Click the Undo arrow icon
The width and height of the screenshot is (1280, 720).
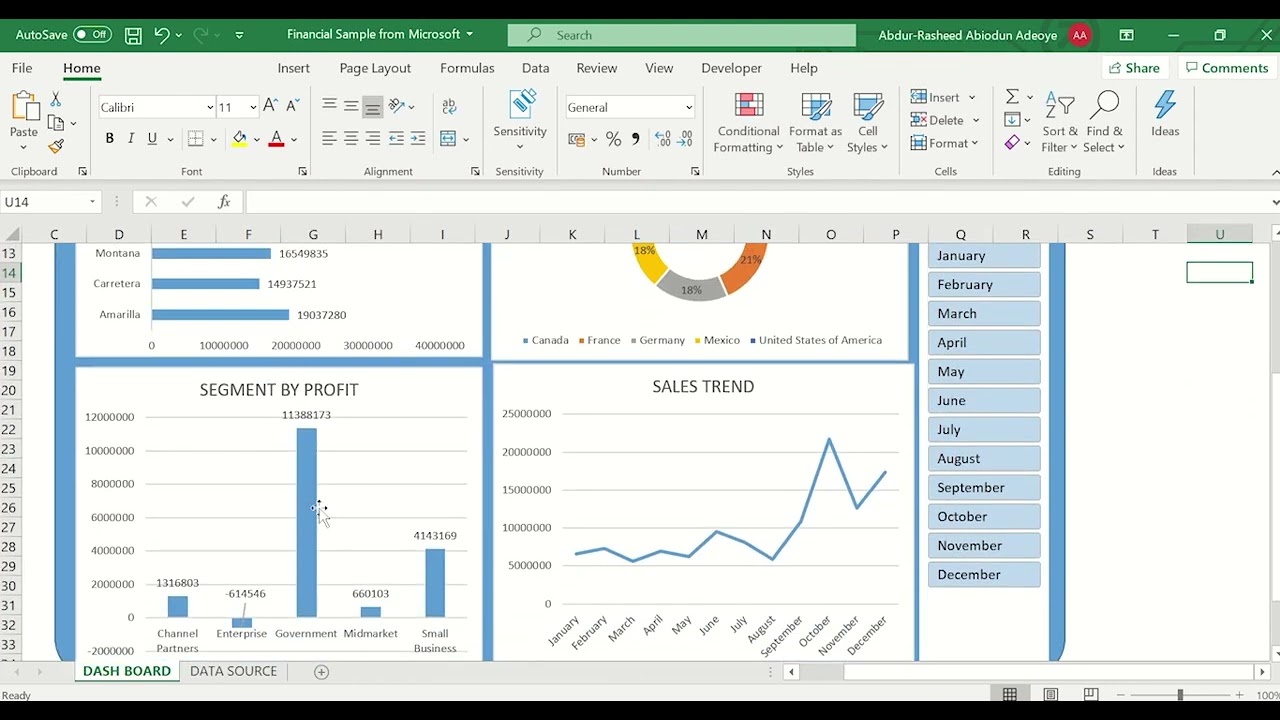click(x=161, y=35)
